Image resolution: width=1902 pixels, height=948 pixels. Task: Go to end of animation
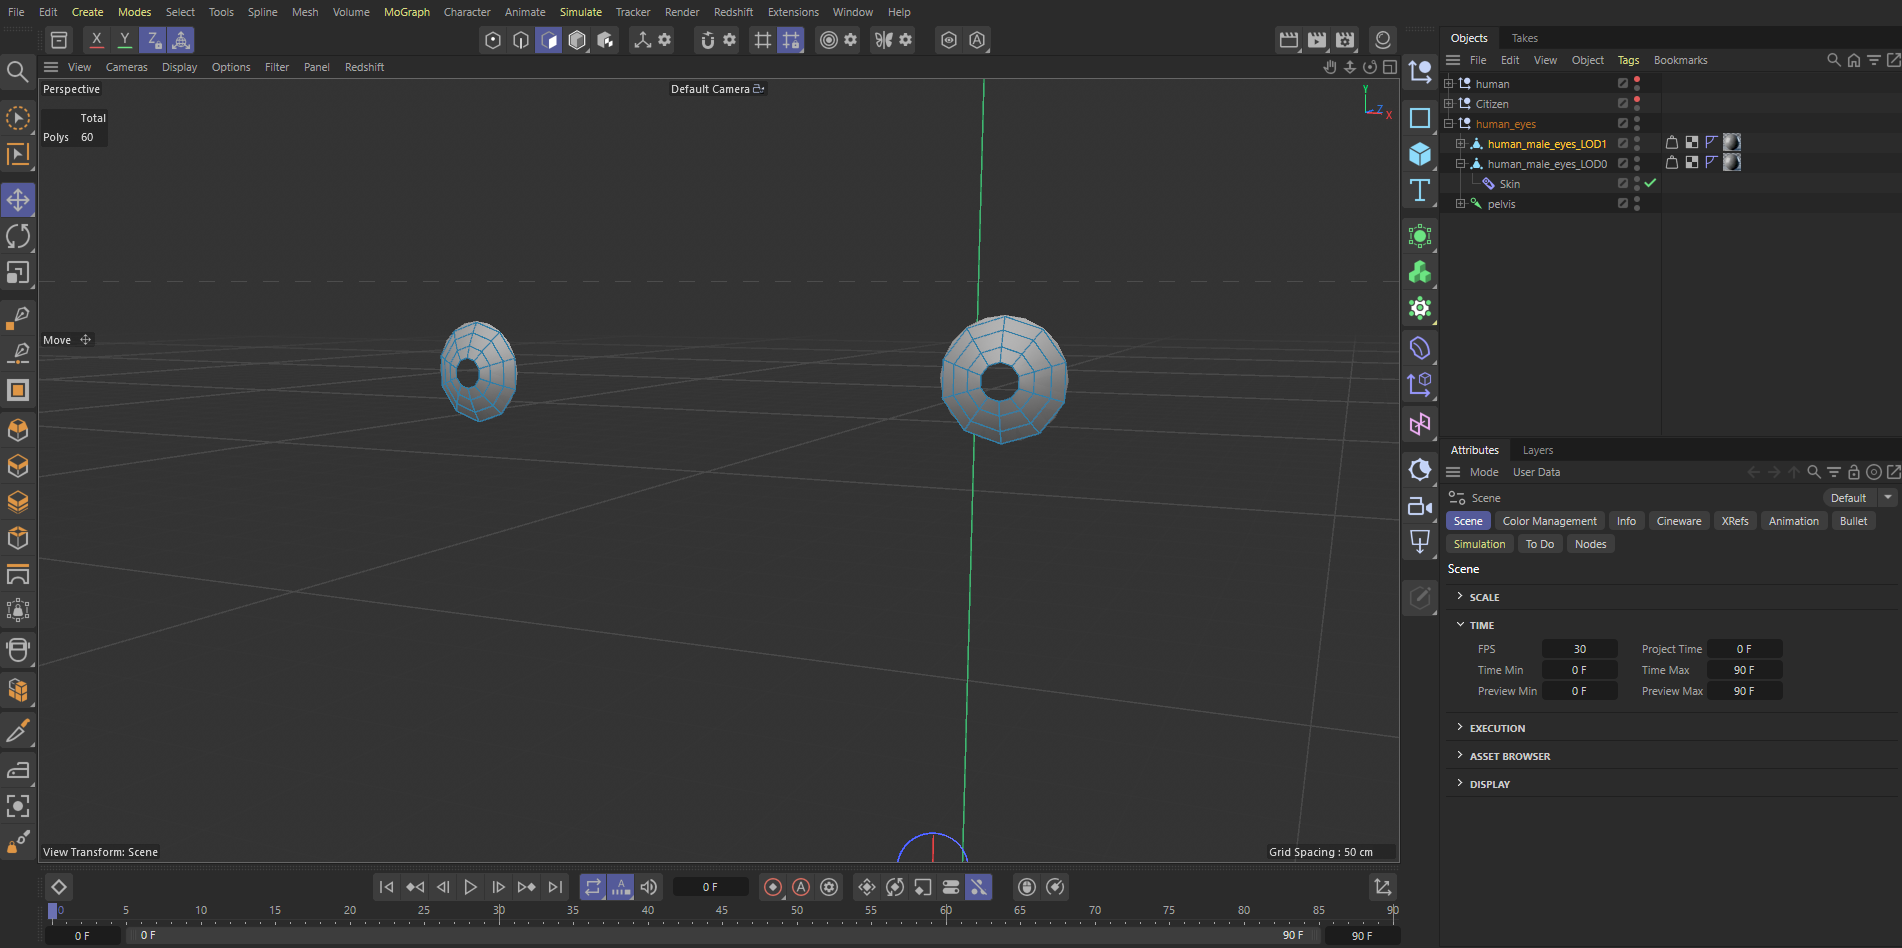click(555, 887)
